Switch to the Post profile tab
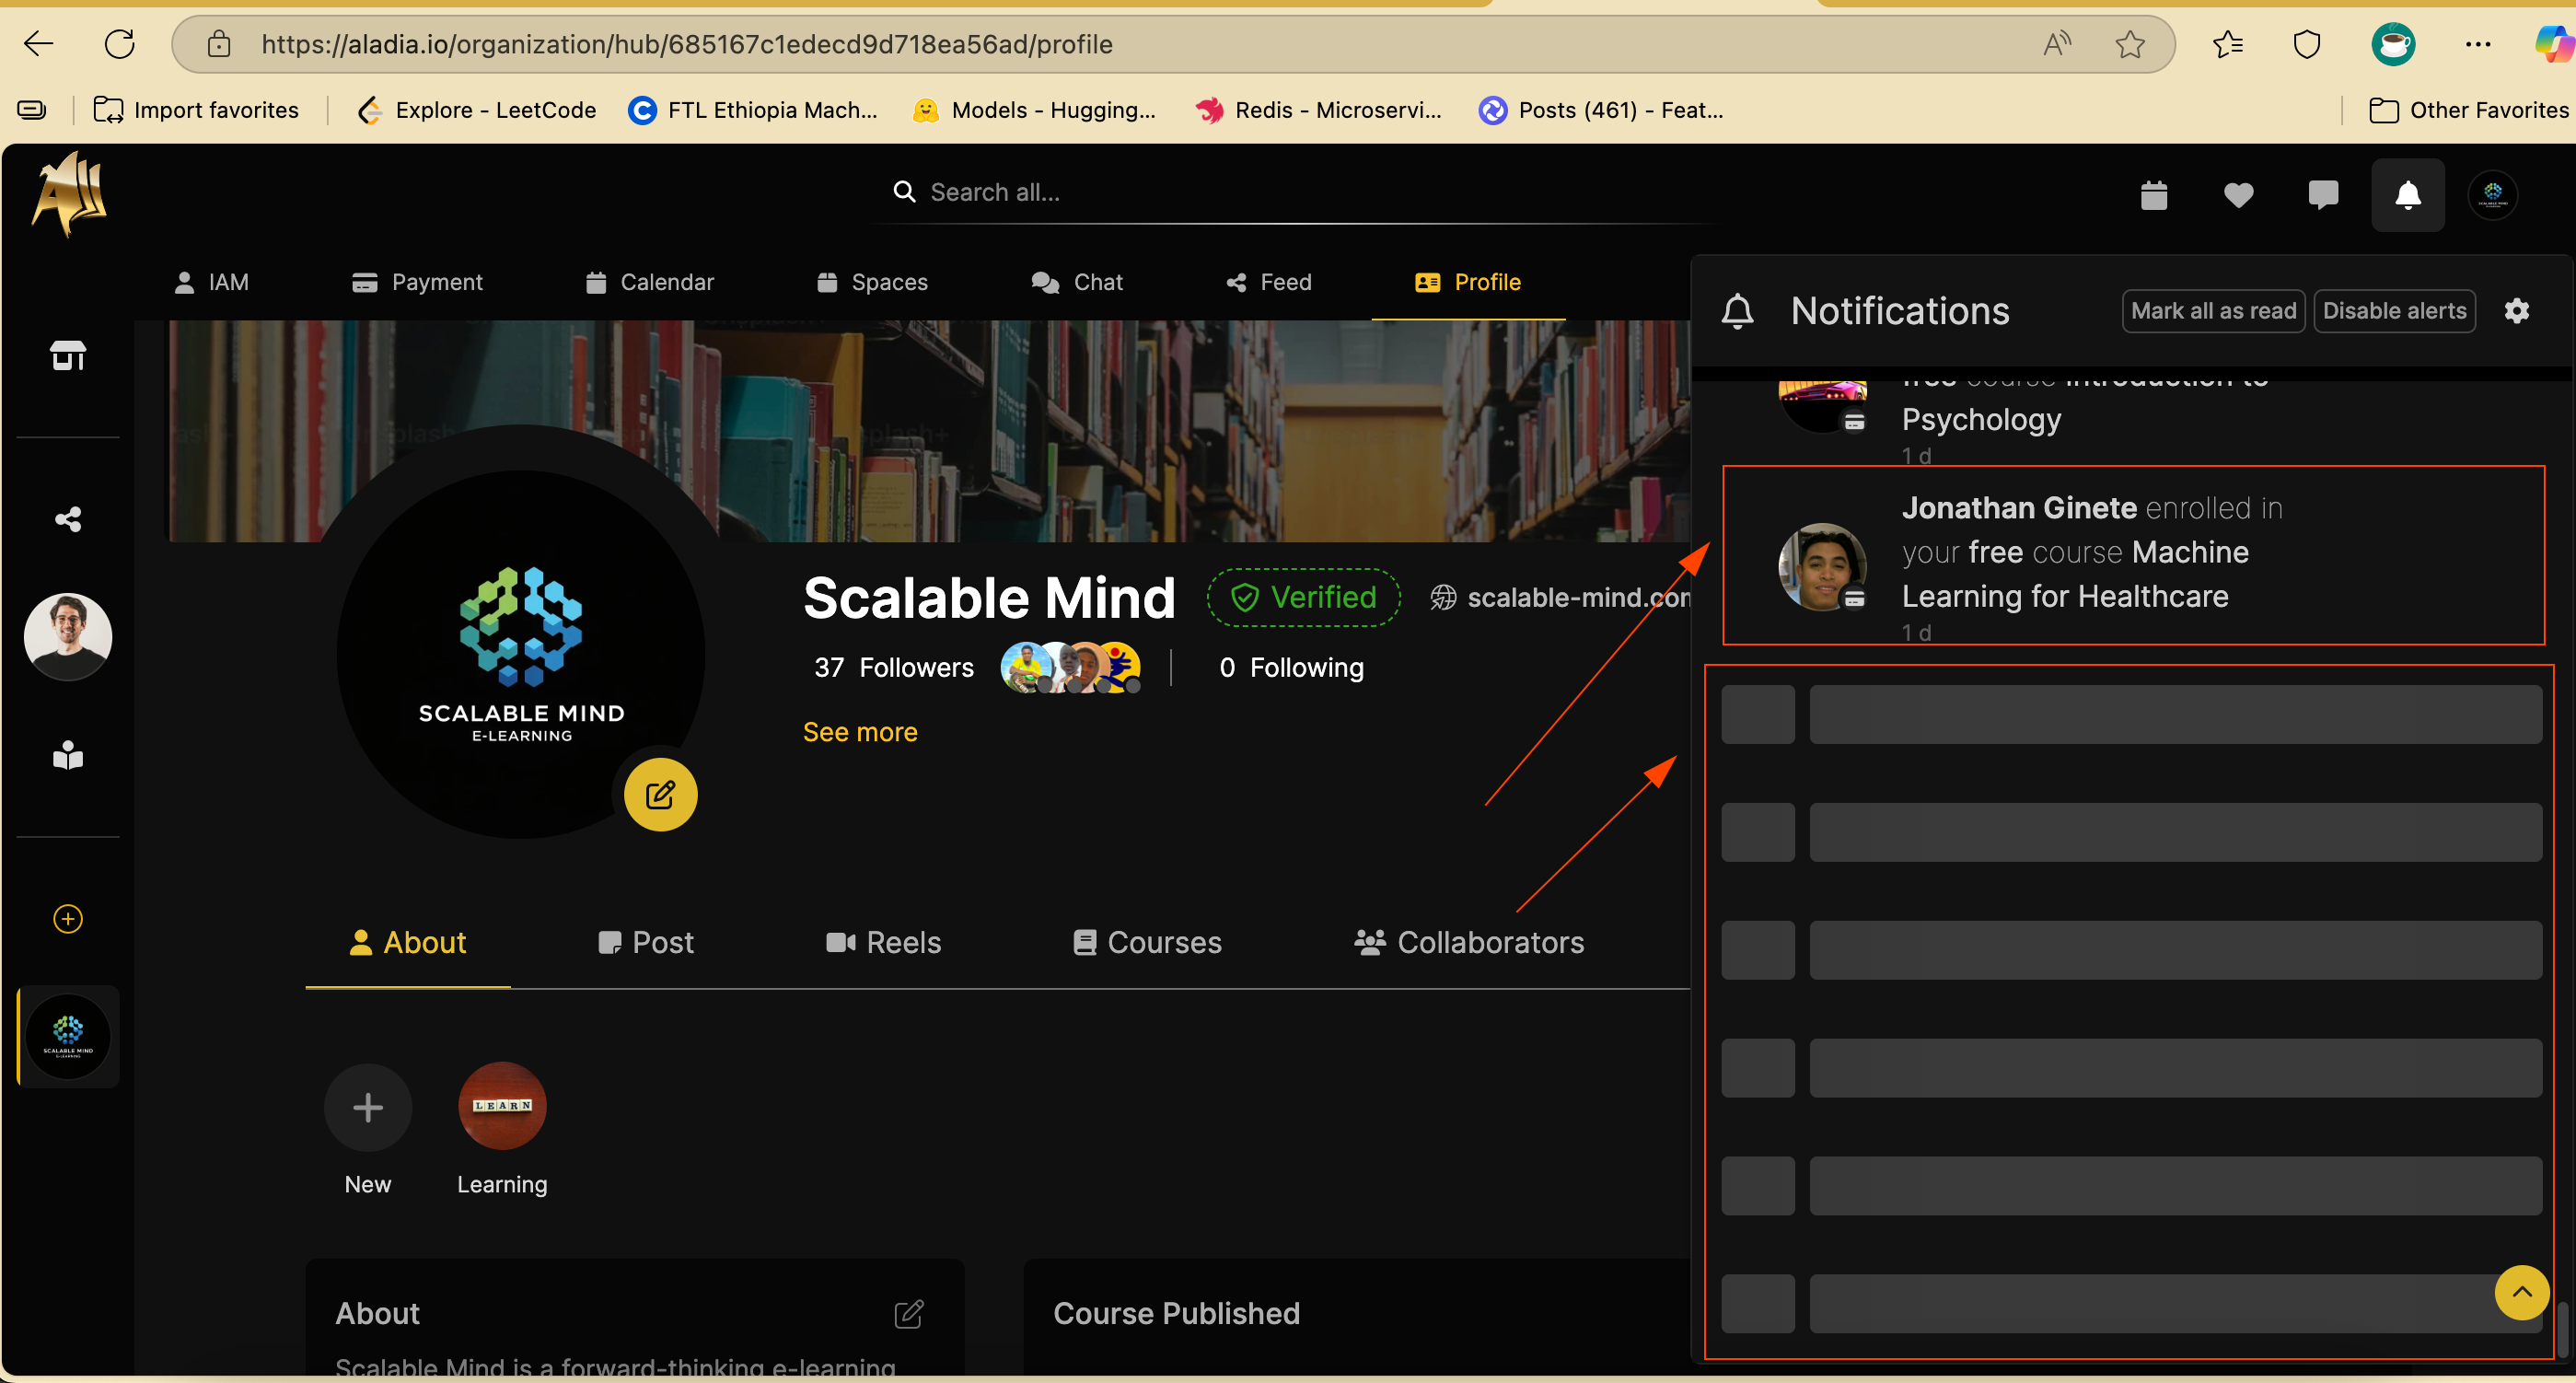 [x=646, y=943]
